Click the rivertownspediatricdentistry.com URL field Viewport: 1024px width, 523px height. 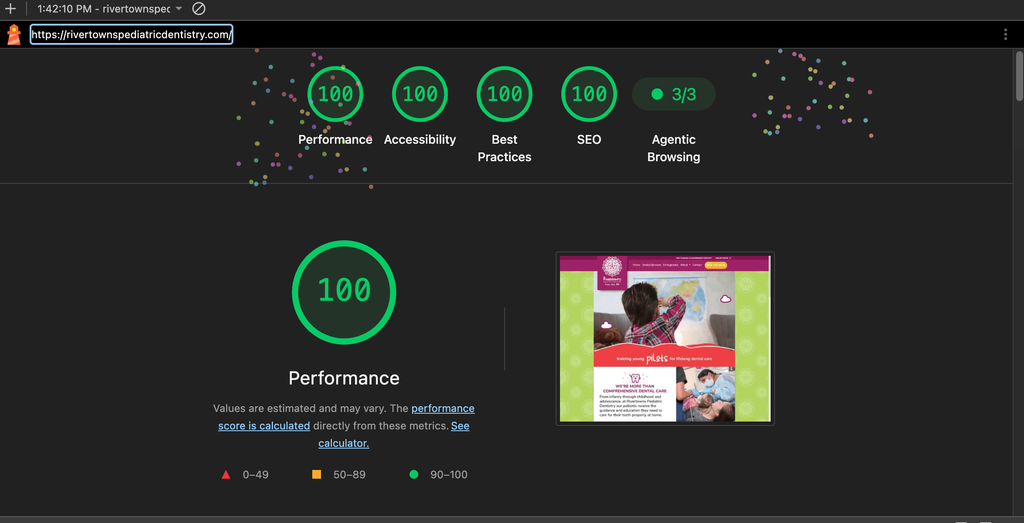click(x=131, y=35)
